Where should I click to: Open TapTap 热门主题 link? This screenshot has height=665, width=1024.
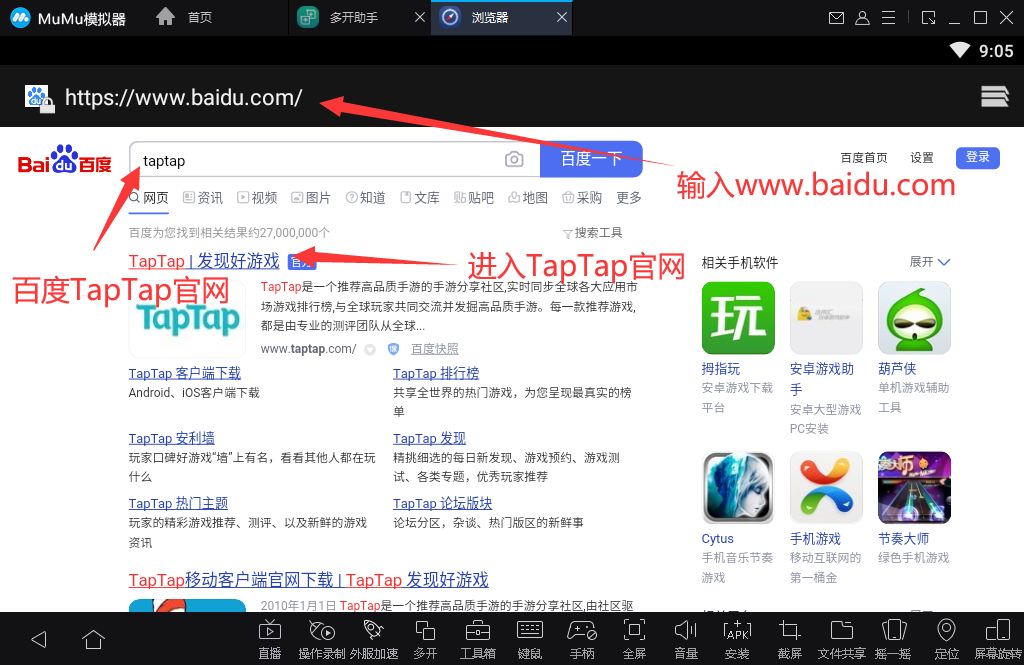point(178,503)
